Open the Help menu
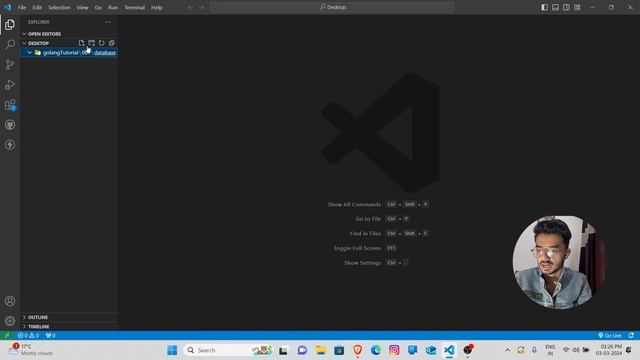Image resolution: width=640 pixels, height=360 pixels. pos(157,7)
